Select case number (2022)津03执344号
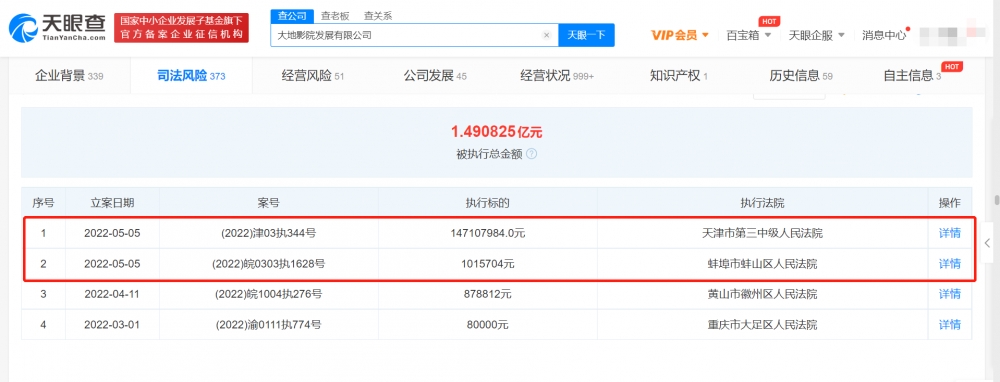This screenshot has height=382, width=1000. pos(268,233)
